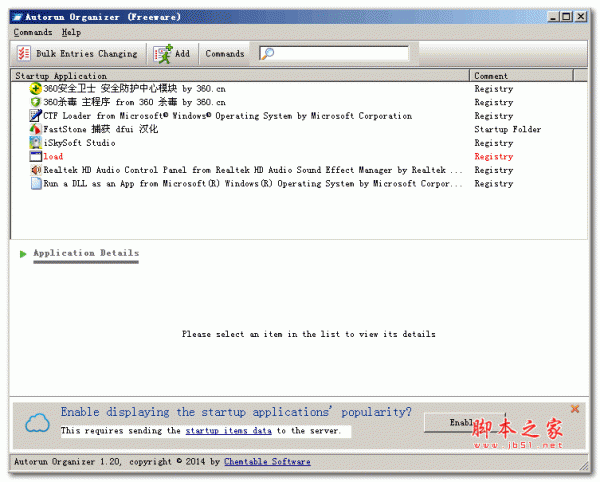Click the Commands toolbar button
The height and width of the screenshot is (482, 600).
[225, 54]
